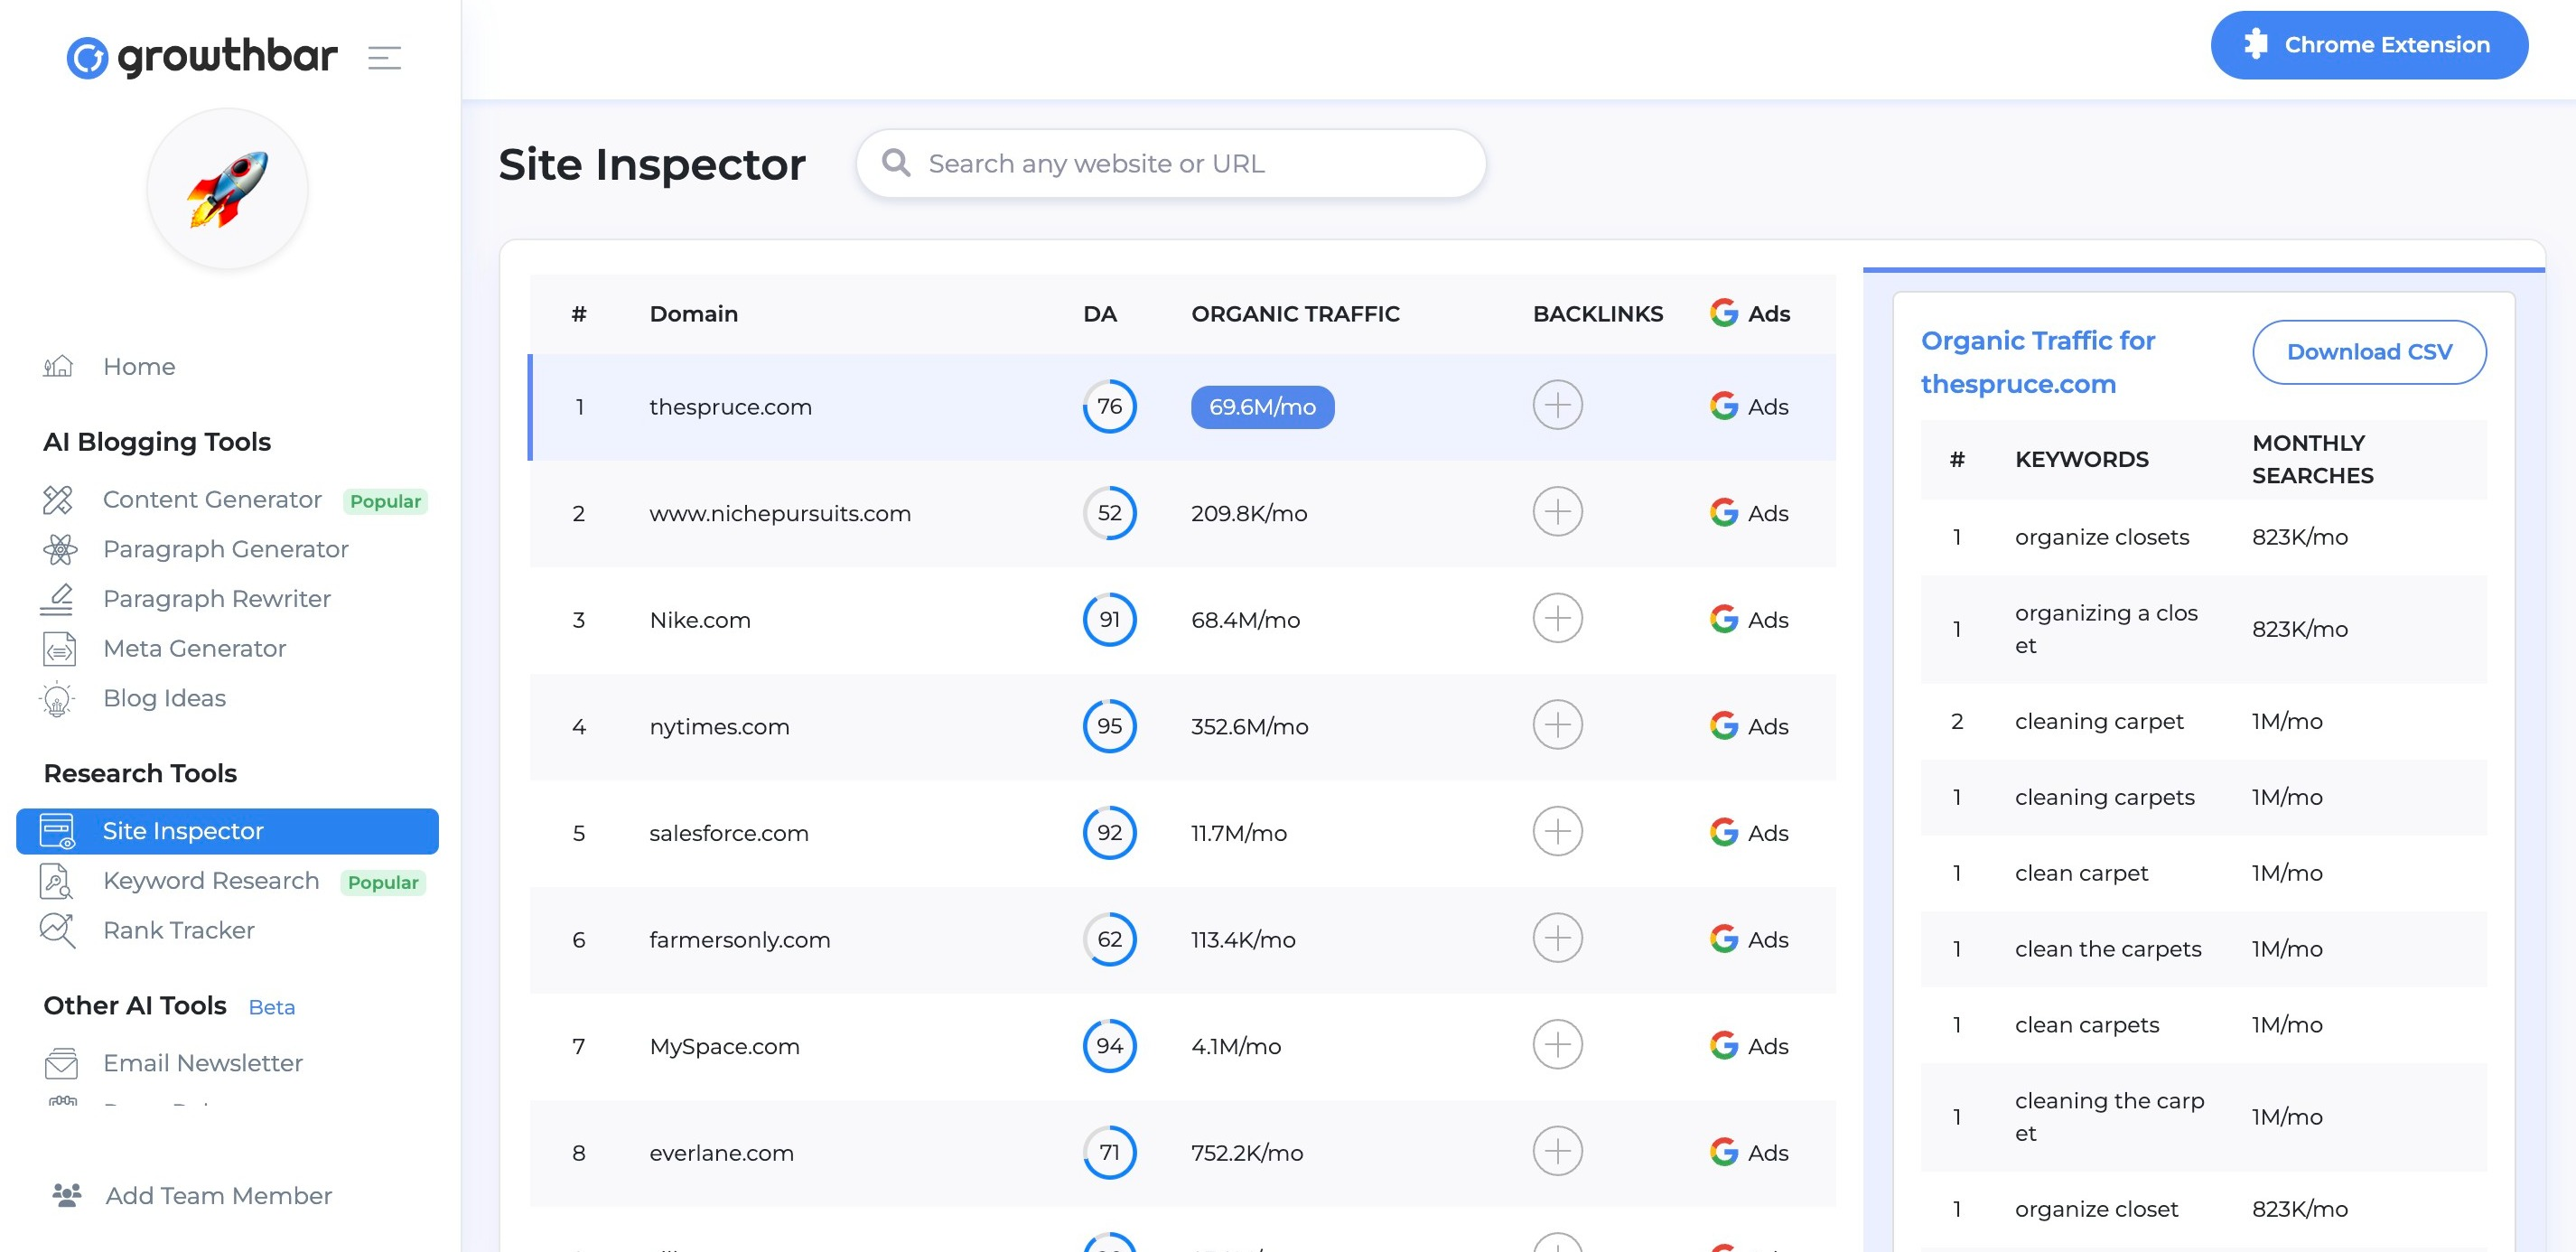Expand backlinks plus for thespruce.com

click(x=1557, y=405)
